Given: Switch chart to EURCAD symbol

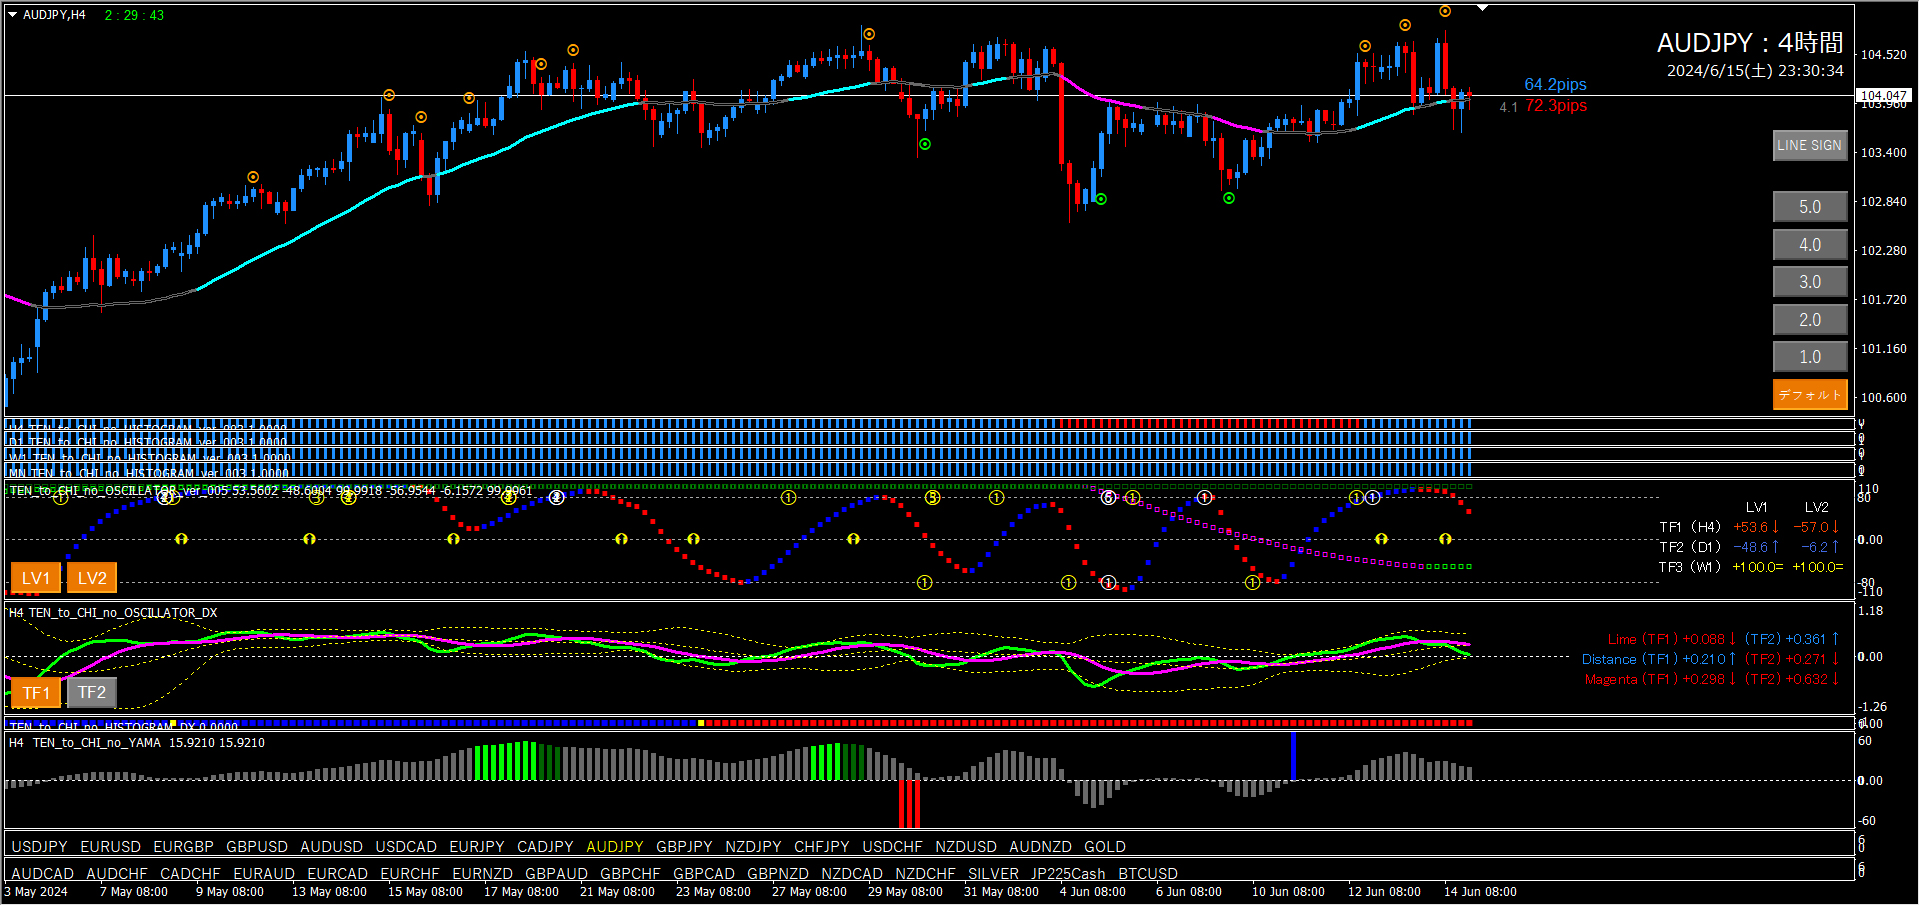Looking at the screenshot, I should coord(338,874).
